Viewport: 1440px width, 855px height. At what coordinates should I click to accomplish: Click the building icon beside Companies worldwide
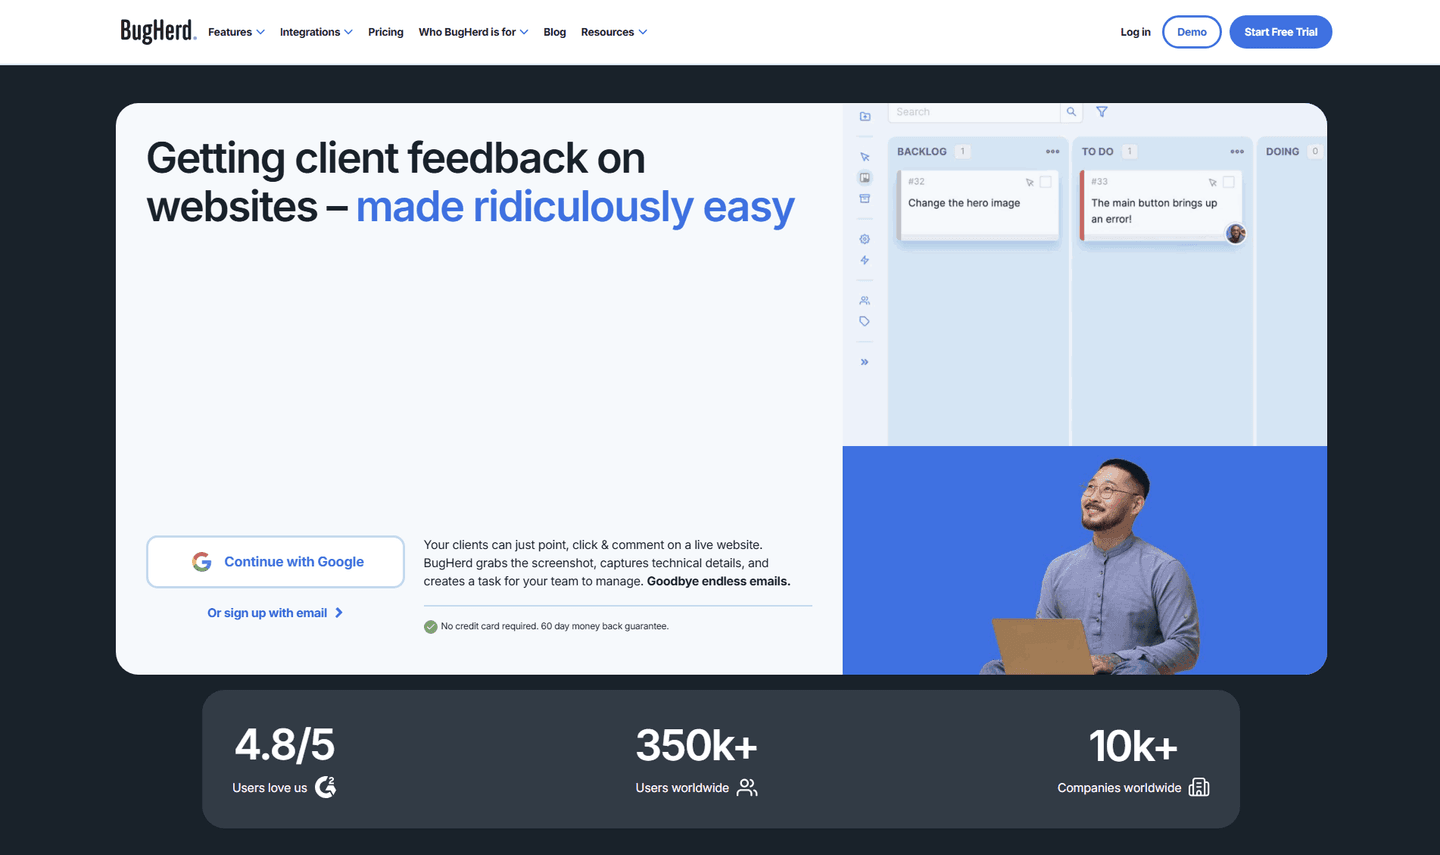tap(1199, 788)
